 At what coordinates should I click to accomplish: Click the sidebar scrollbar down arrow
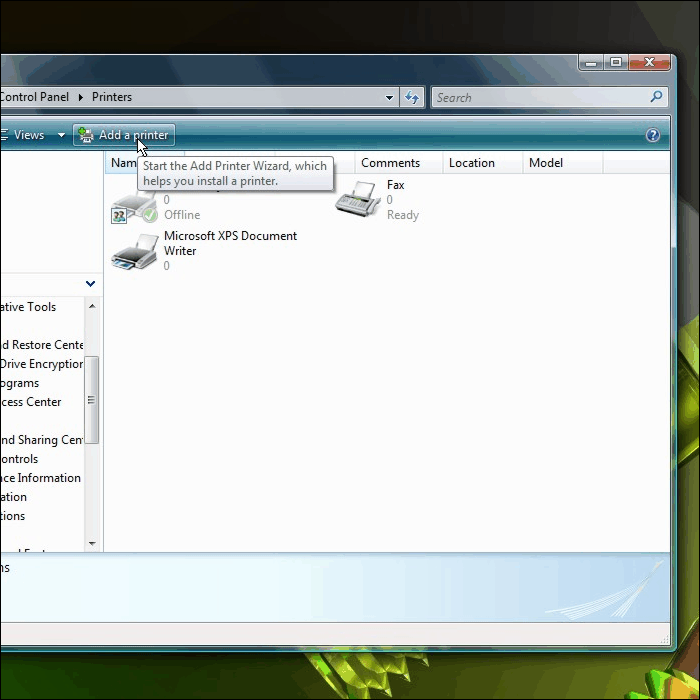tap(92, 544)
